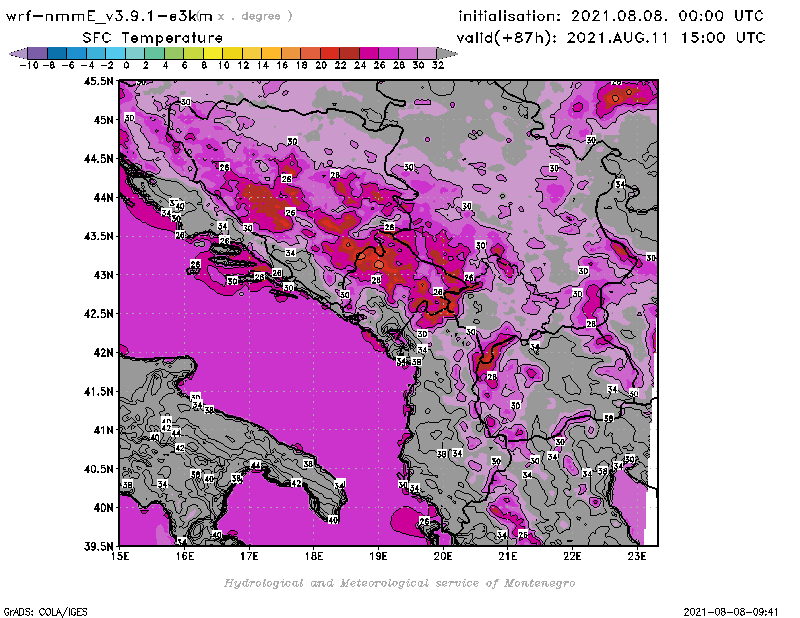Click the '40.5N' latitude label
The width and height of the screenshot is (800, 618).
coord(99,468)
